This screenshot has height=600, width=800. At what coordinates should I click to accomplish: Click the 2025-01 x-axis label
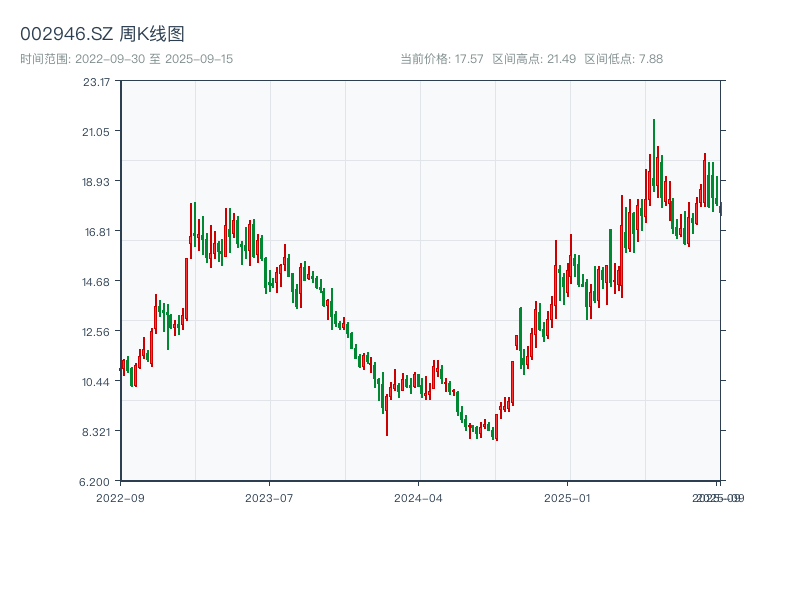coord(568,497)
